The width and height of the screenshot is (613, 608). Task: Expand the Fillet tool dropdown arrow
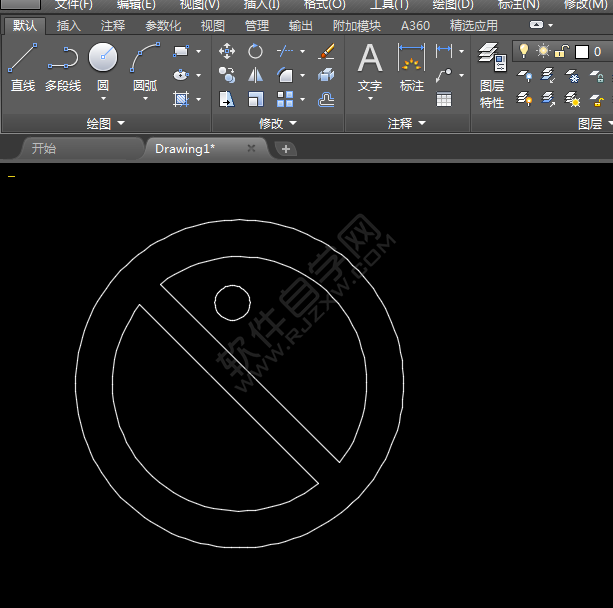tap(303, 75)
